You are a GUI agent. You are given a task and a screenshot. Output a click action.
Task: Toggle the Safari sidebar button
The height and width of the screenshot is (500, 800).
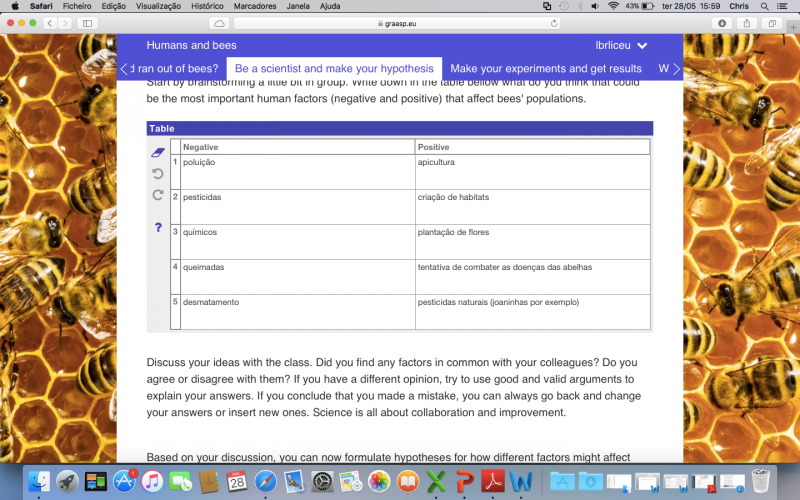click(x=87, y=23)
